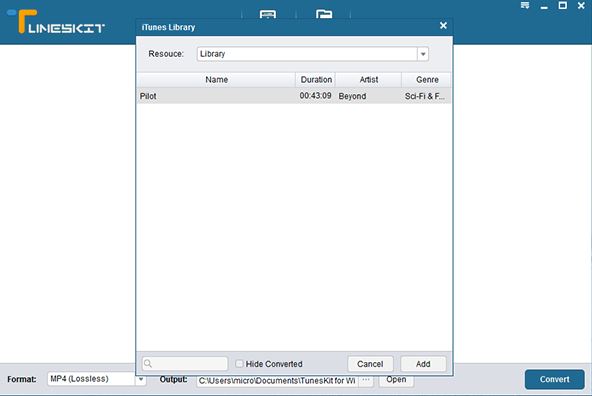Toggle the Hide Converted checkbox
This screenshot has width=592, height=396.
click(239, 364)
